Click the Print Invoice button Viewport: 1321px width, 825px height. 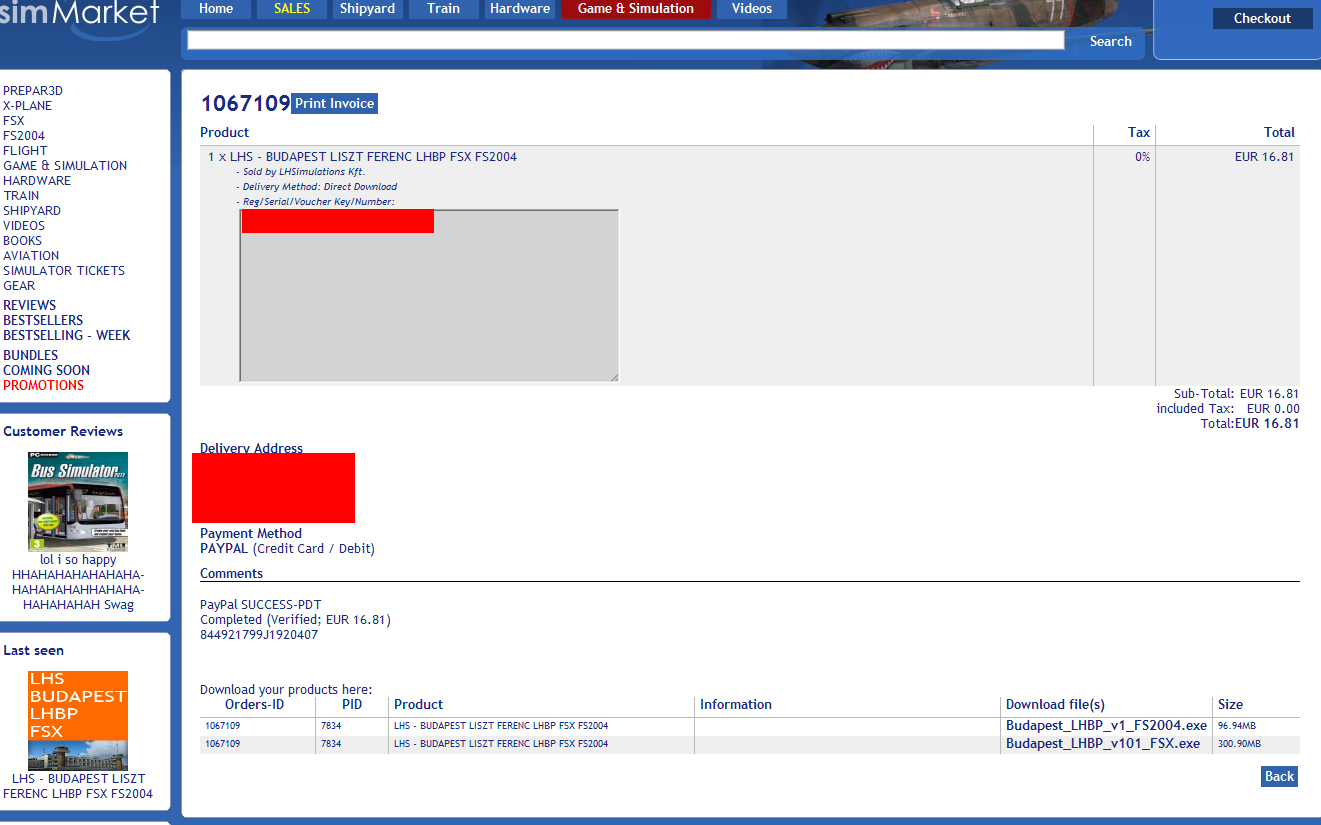(334, 103)
